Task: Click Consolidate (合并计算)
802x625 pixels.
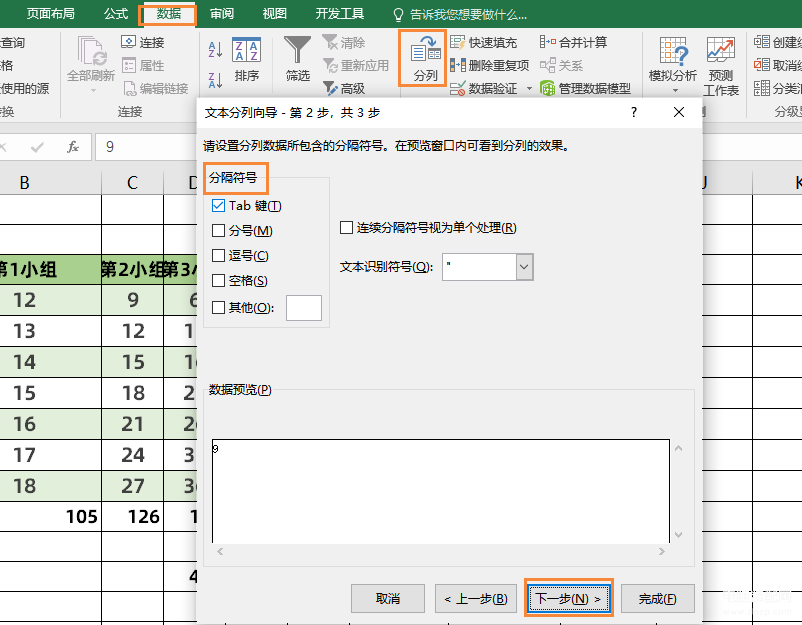Action: pos(573,42)
